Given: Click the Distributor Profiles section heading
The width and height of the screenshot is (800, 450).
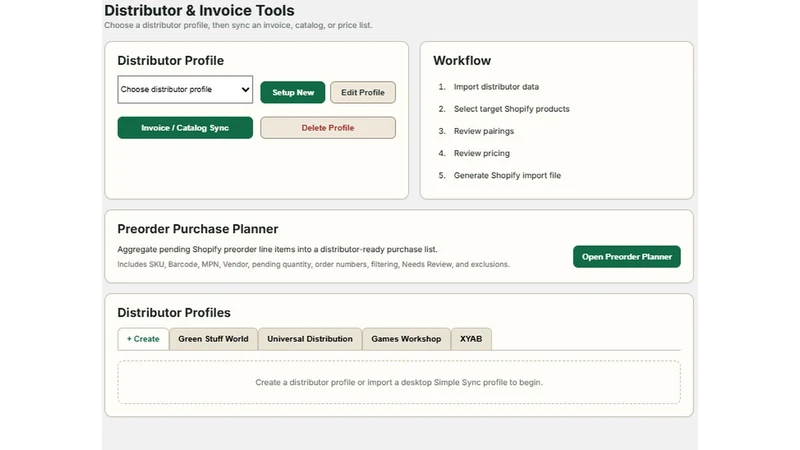Looking at the screenshot, I should (173, 312).
